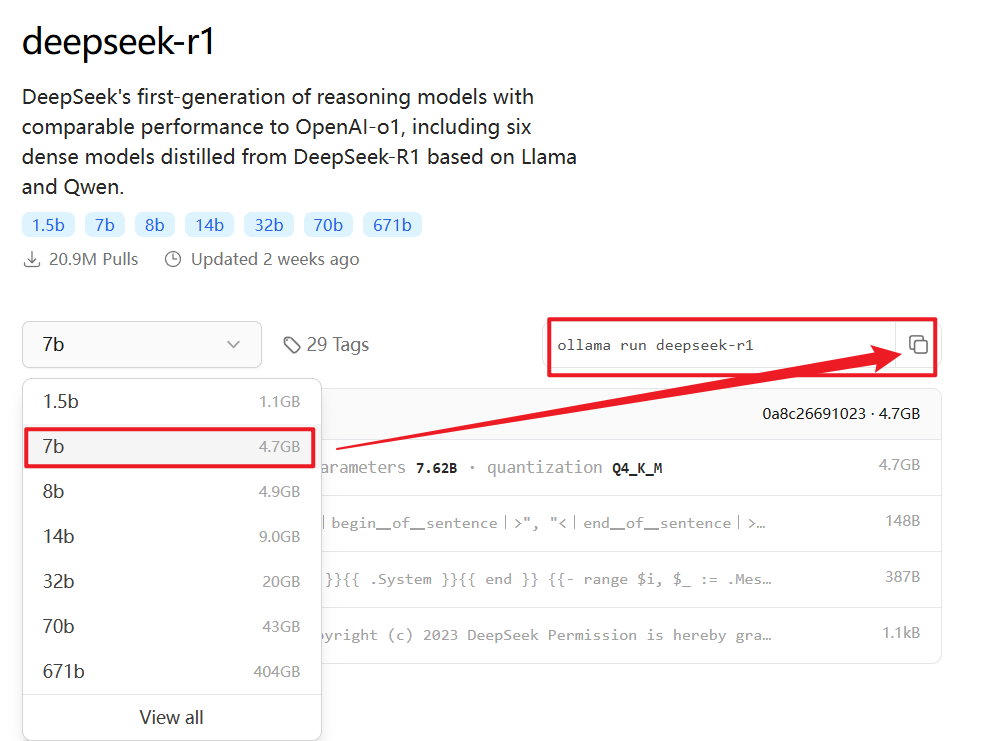
Task: Select the 70b 43GB model option
Action: click(172, 626)
